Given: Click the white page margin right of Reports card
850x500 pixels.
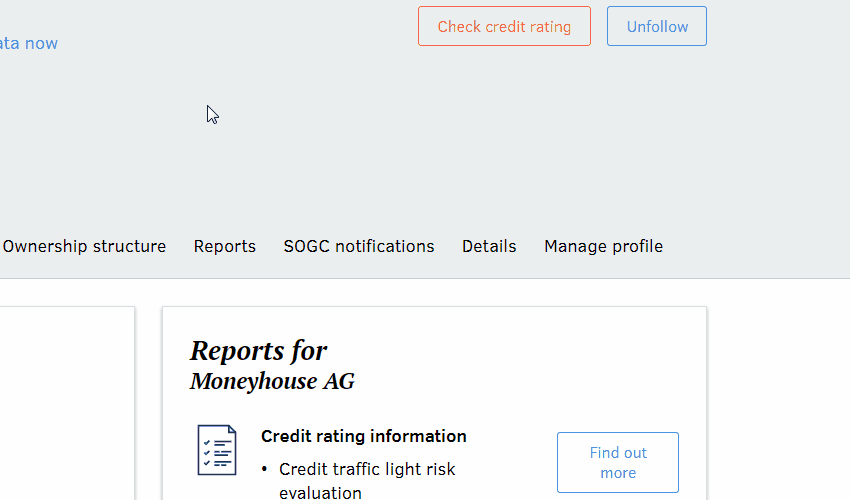Looking at the screenshot, I should (780, 400).
